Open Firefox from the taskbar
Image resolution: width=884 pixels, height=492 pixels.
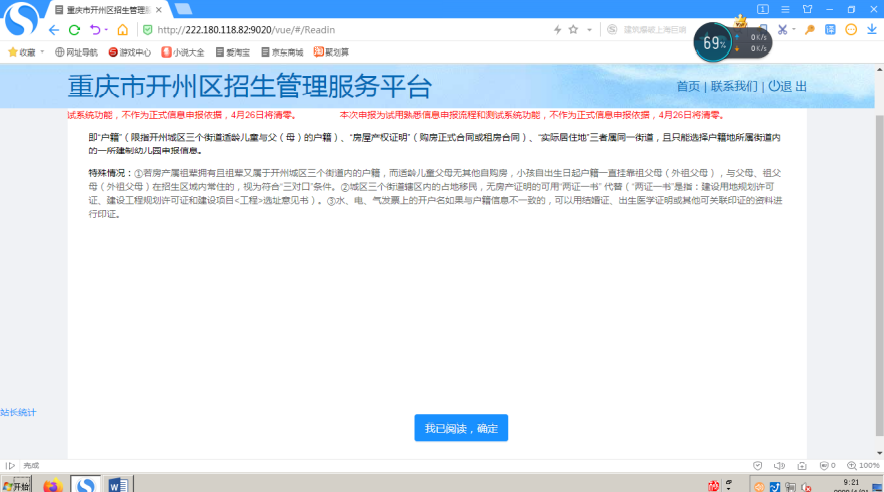(x=53, y=485)
